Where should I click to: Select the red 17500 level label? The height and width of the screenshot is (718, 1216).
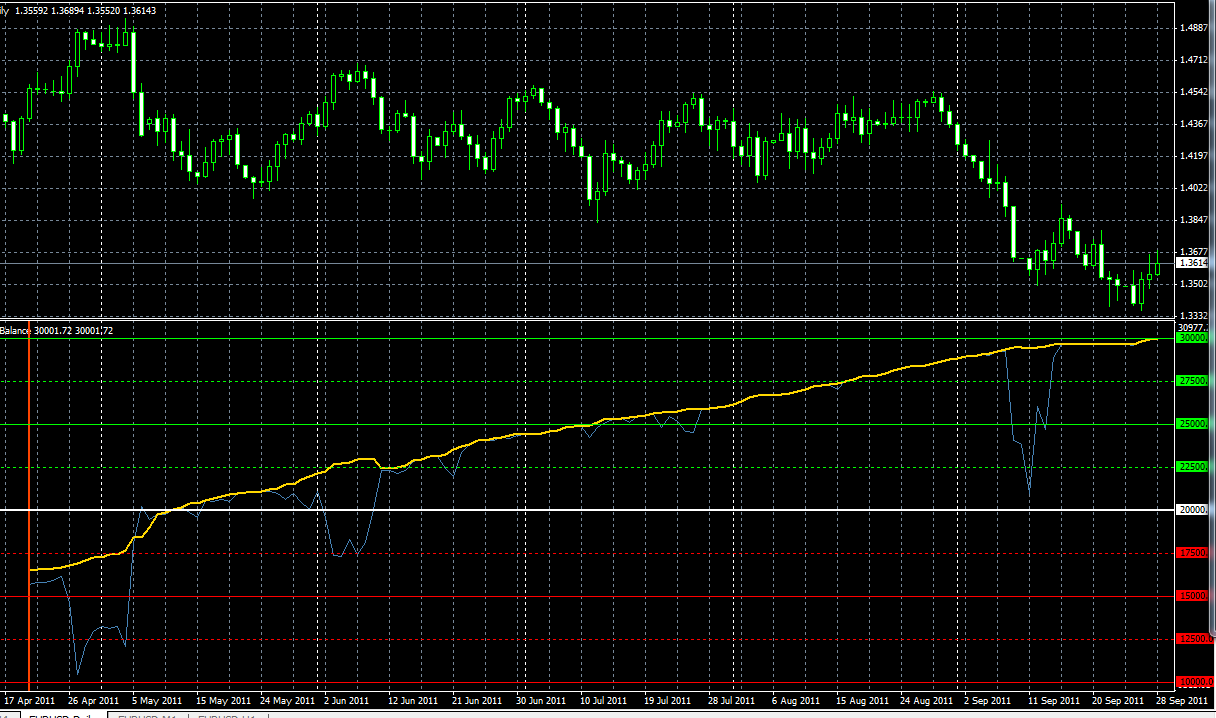[1192, 553]
